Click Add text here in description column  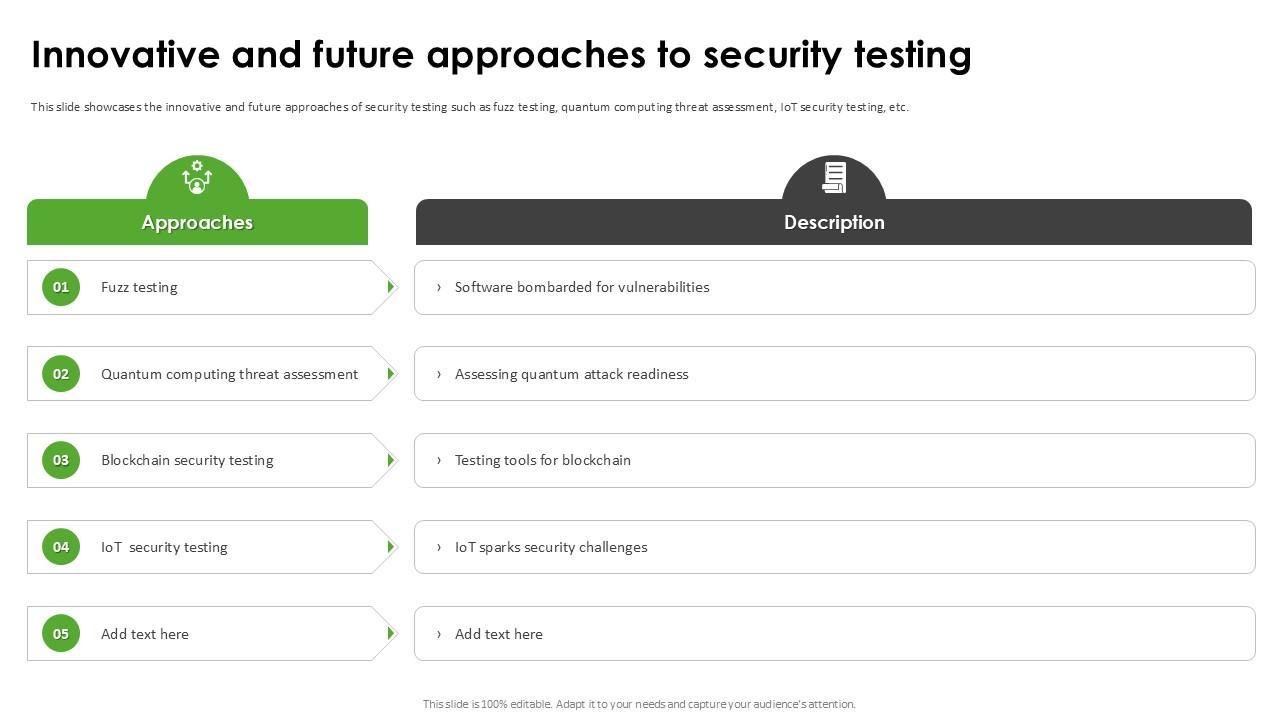[499, 634]
